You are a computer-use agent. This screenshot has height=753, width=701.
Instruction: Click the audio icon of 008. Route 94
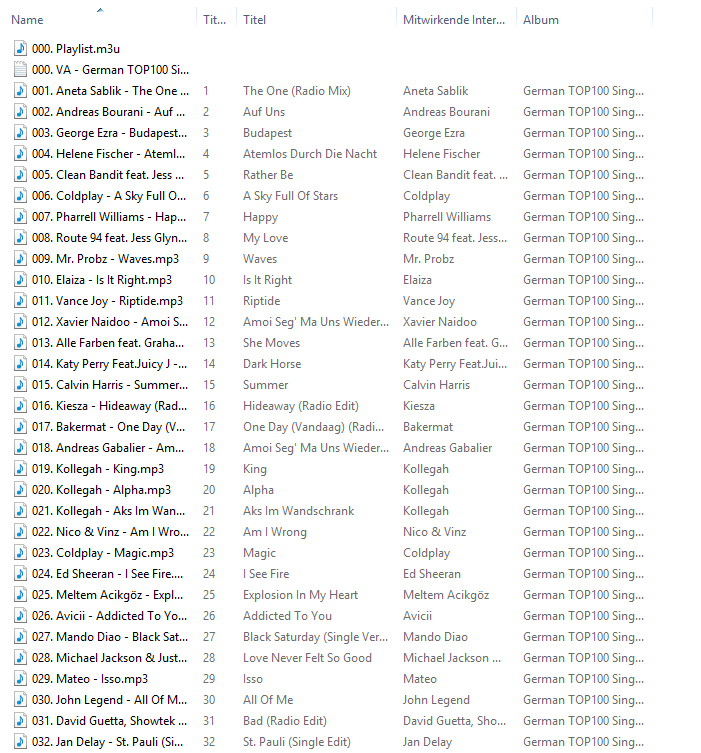point(20,238)
